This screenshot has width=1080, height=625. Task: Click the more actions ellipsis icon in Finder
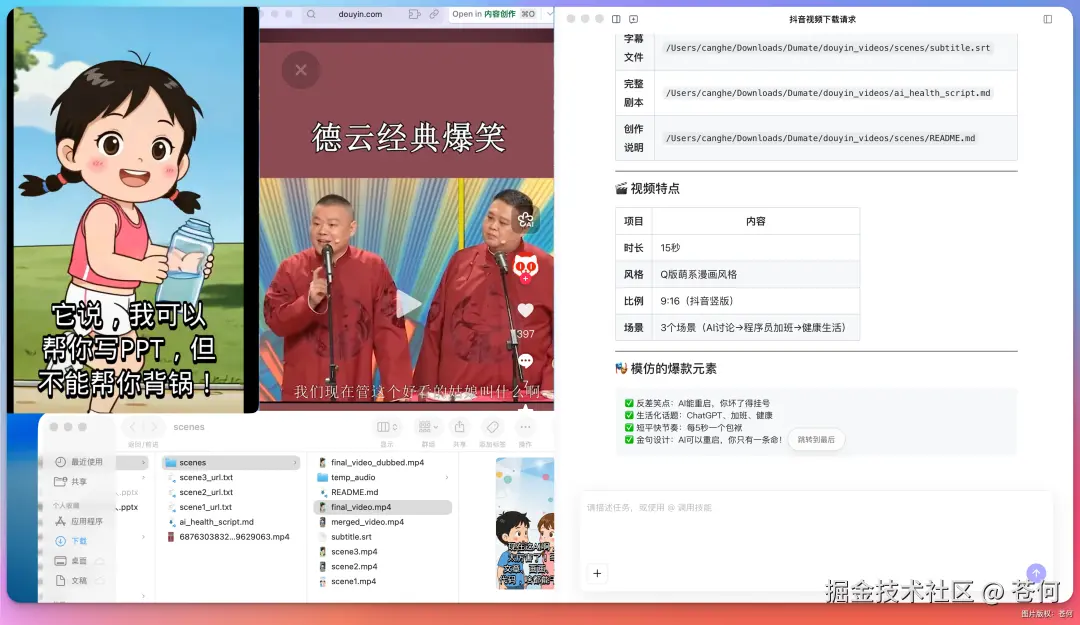pos(524,425)
